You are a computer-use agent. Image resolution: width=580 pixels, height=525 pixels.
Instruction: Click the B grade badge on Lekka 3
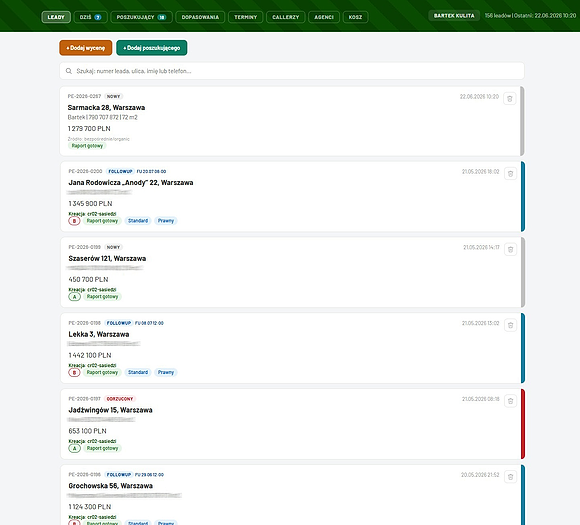(x=74, y=373)
